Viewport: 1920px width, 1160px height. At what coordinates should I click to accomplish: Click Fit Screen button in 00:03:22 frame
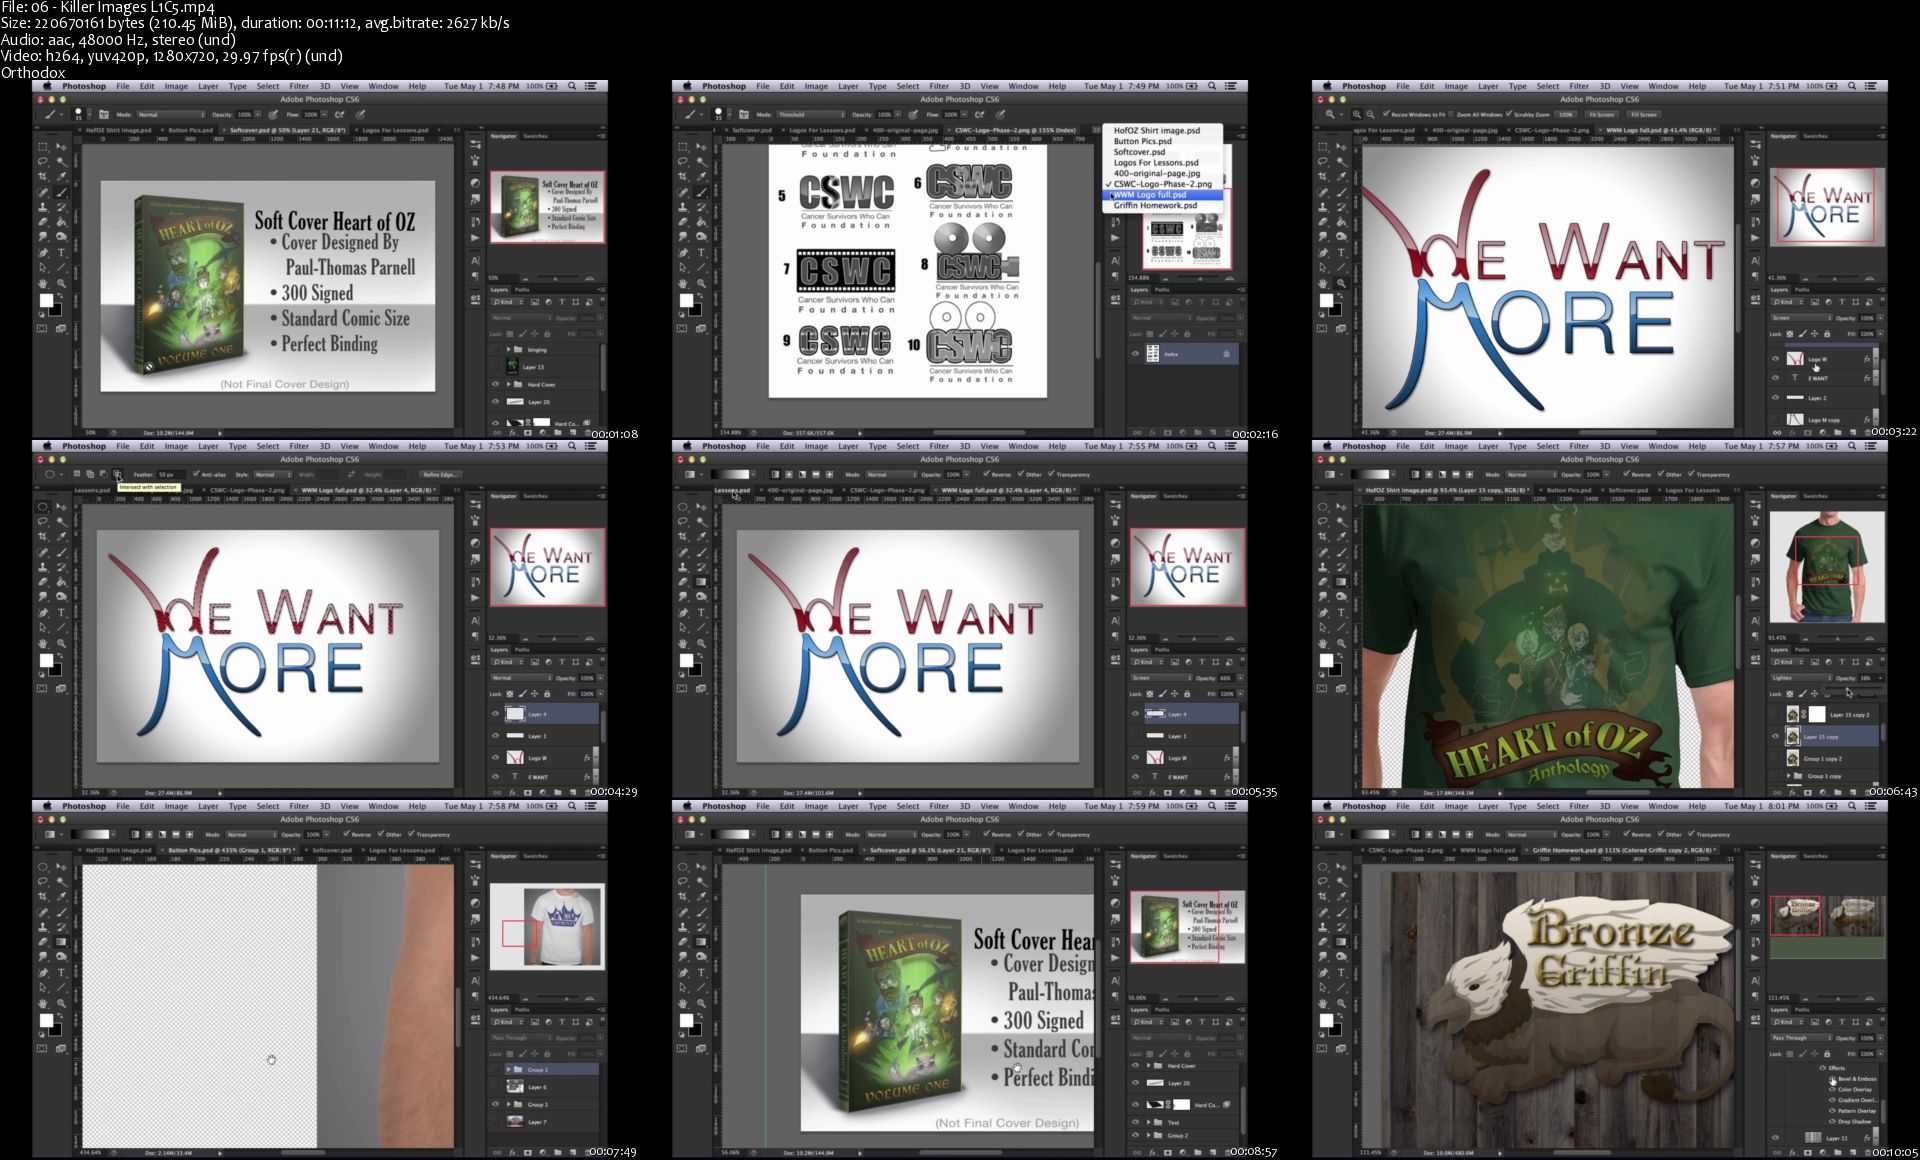coord(1601,115)
